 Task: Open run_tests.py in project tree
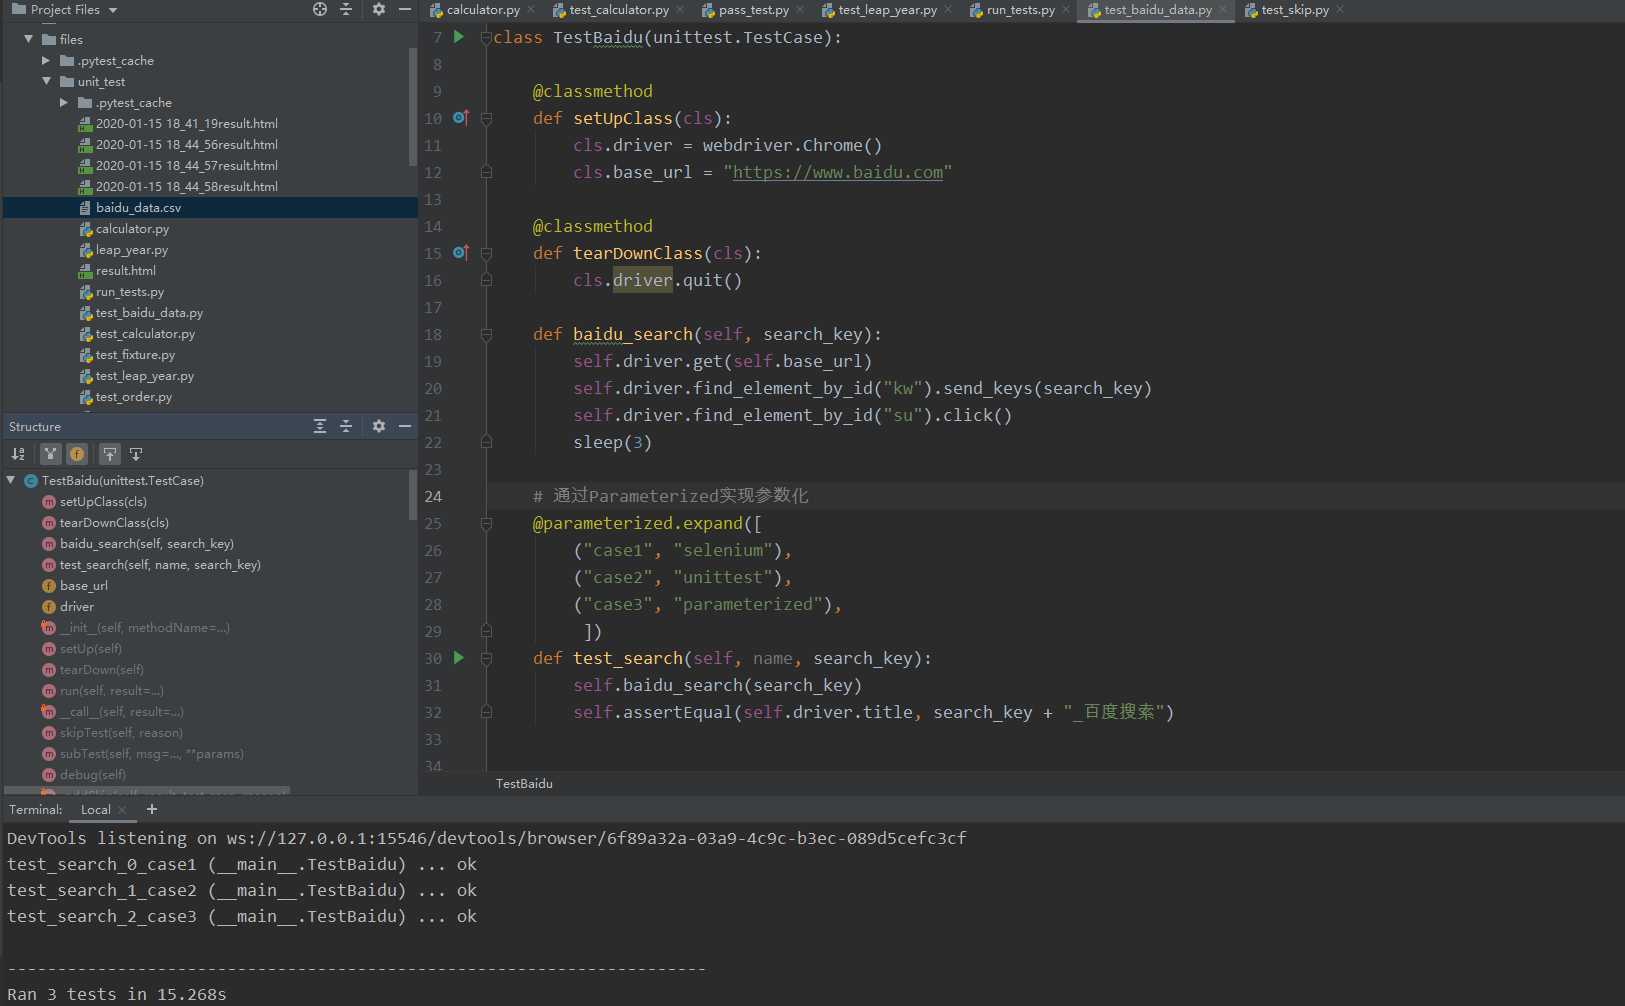(130, 292)
